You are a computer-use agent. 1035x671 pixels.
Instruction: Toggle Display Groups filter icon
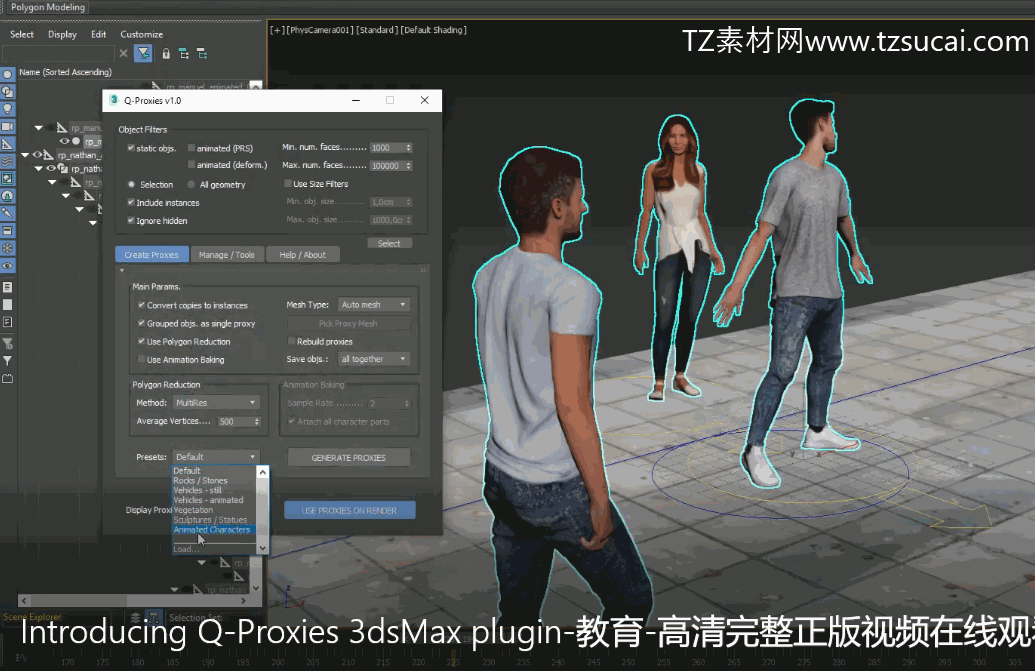click(x=7, y=179)
